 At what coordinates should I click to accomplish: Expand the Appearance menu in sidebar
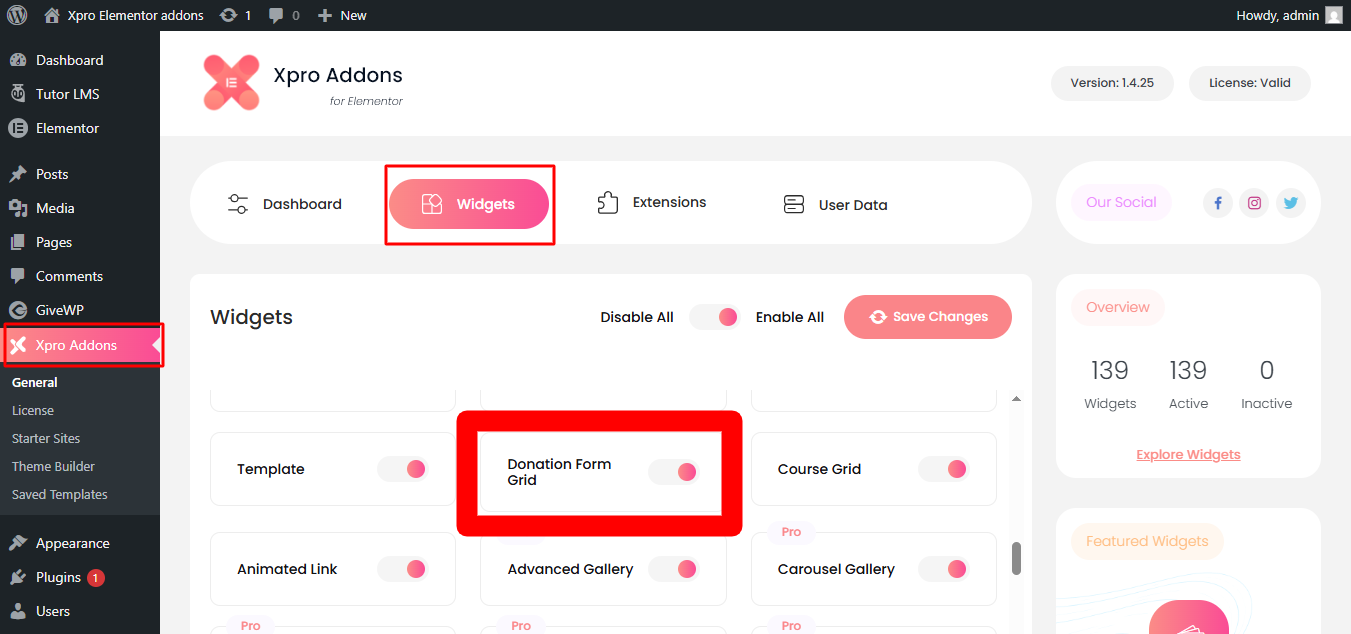point(72,543)
